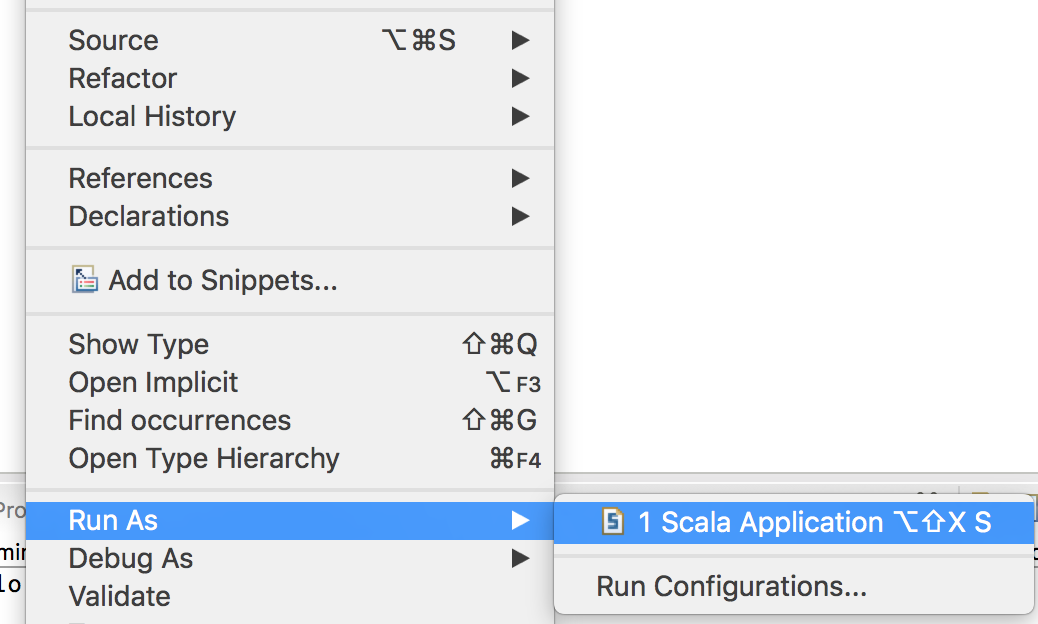Click the Add to Snippets icon
The width and height of the screenshot is (1038, 624).
point(85,280)
